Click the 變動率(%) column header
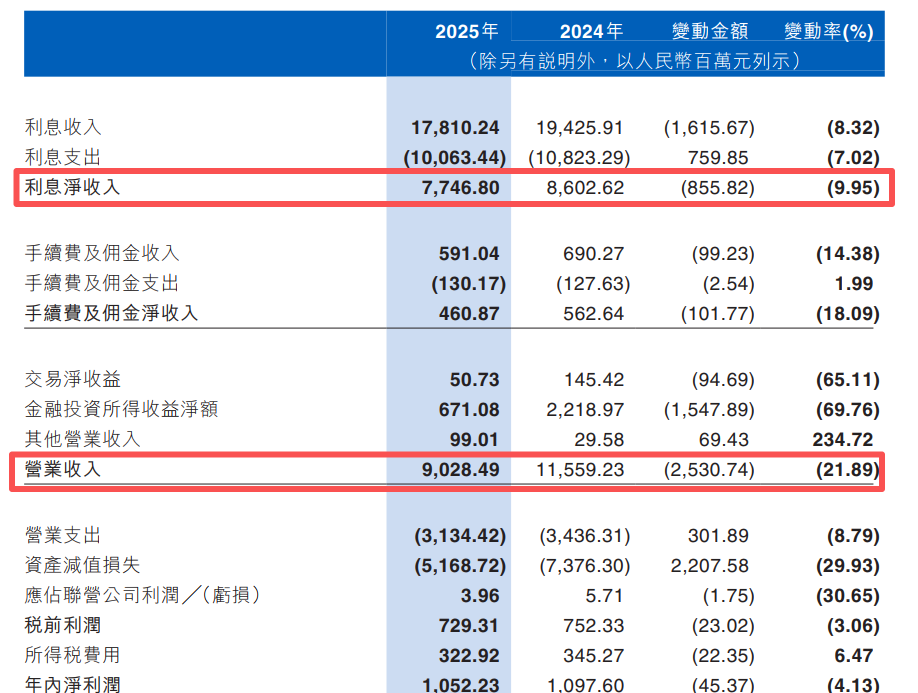 click(x=829, y=31)
